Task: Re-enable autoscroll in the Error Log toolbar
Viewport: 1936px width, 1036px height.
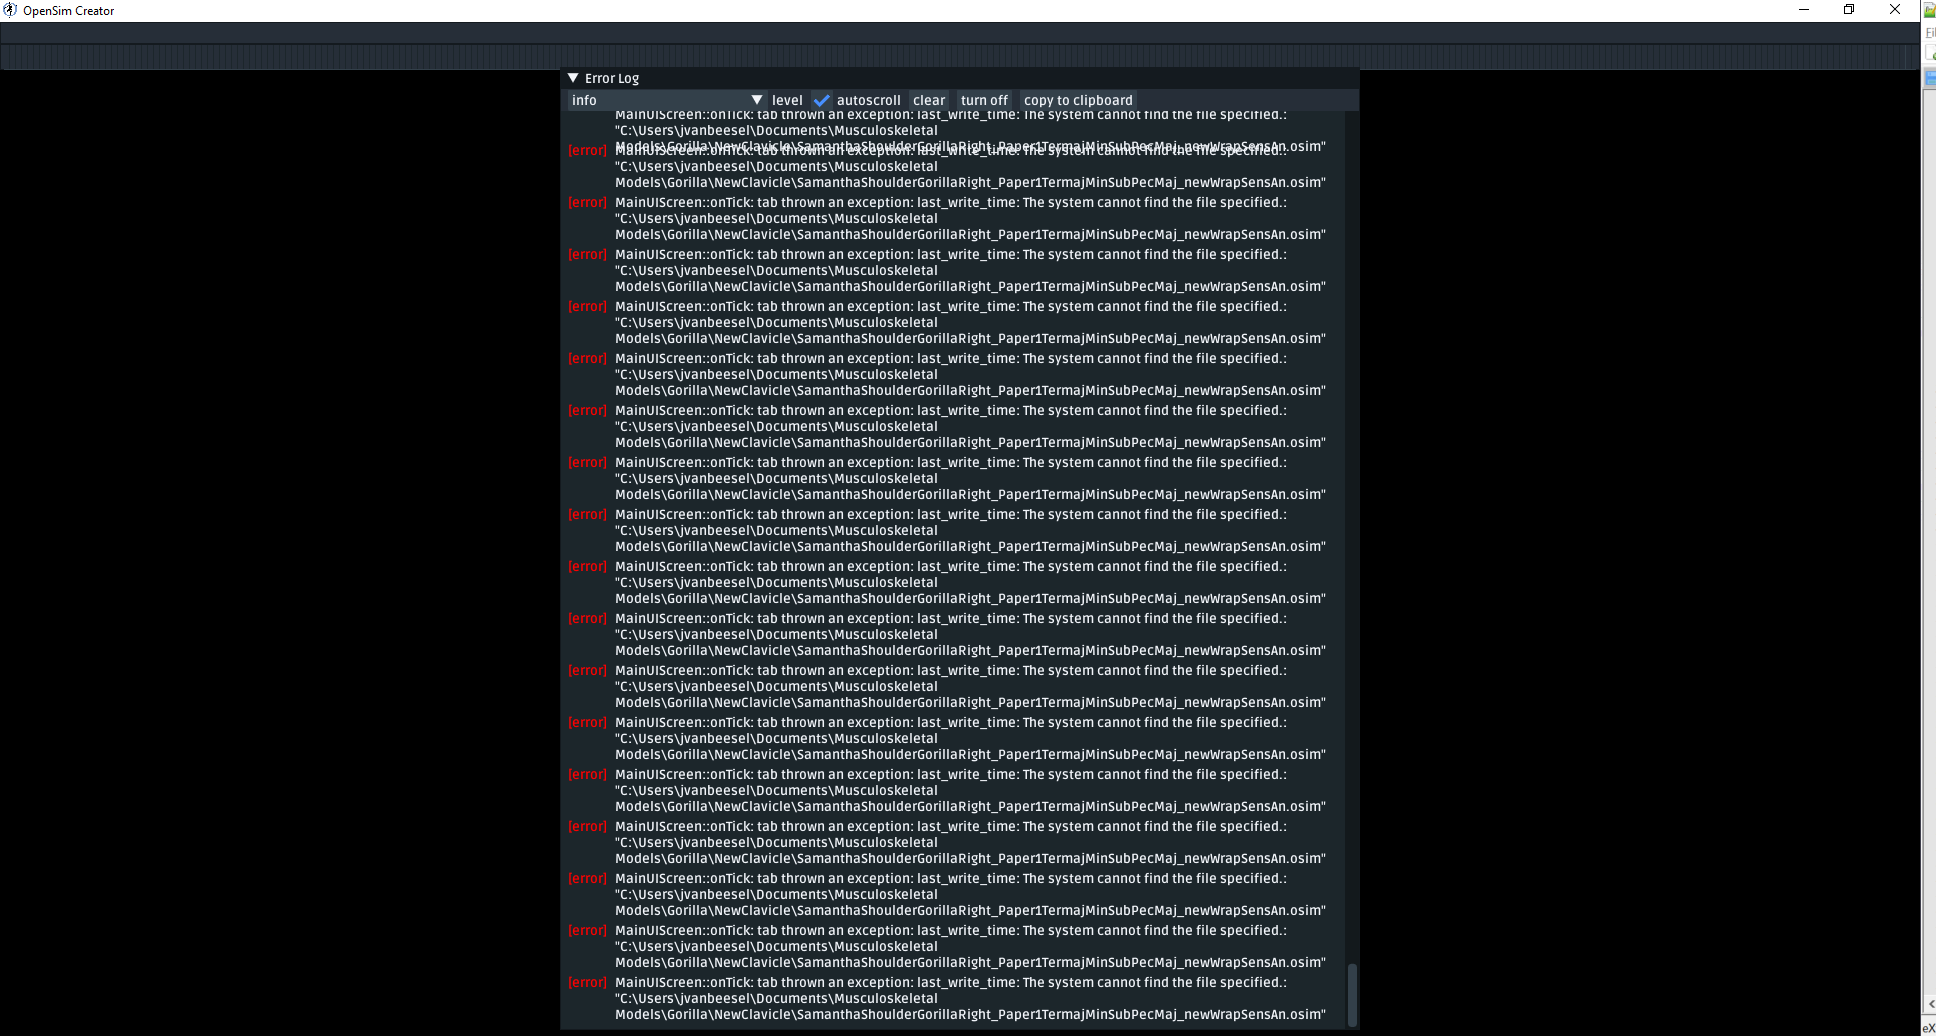Action: point(822,100)
